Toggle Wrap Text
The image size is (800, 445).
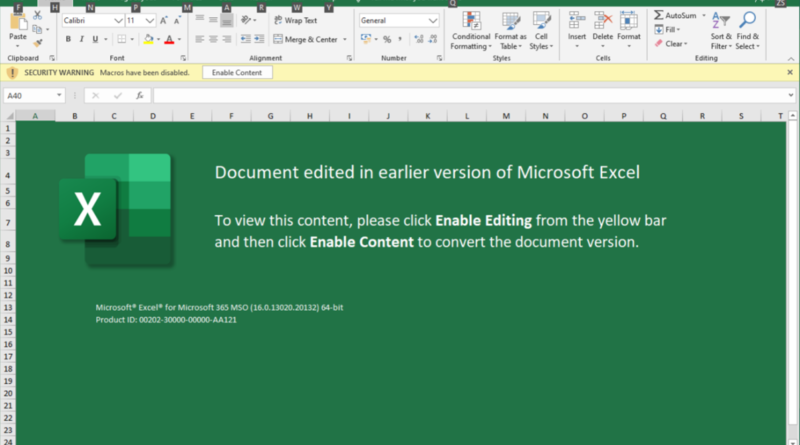tap(296, 20)
